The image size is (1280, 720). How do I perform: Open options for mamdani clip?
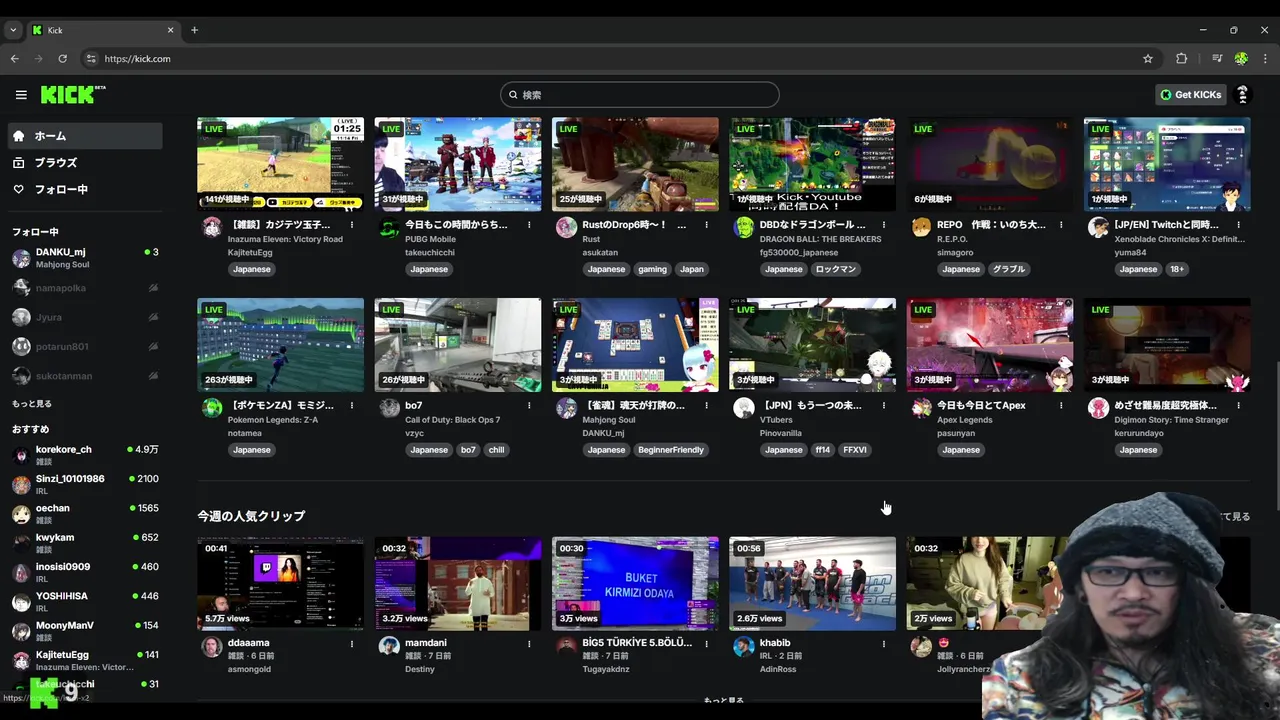[x=529, y=643]
